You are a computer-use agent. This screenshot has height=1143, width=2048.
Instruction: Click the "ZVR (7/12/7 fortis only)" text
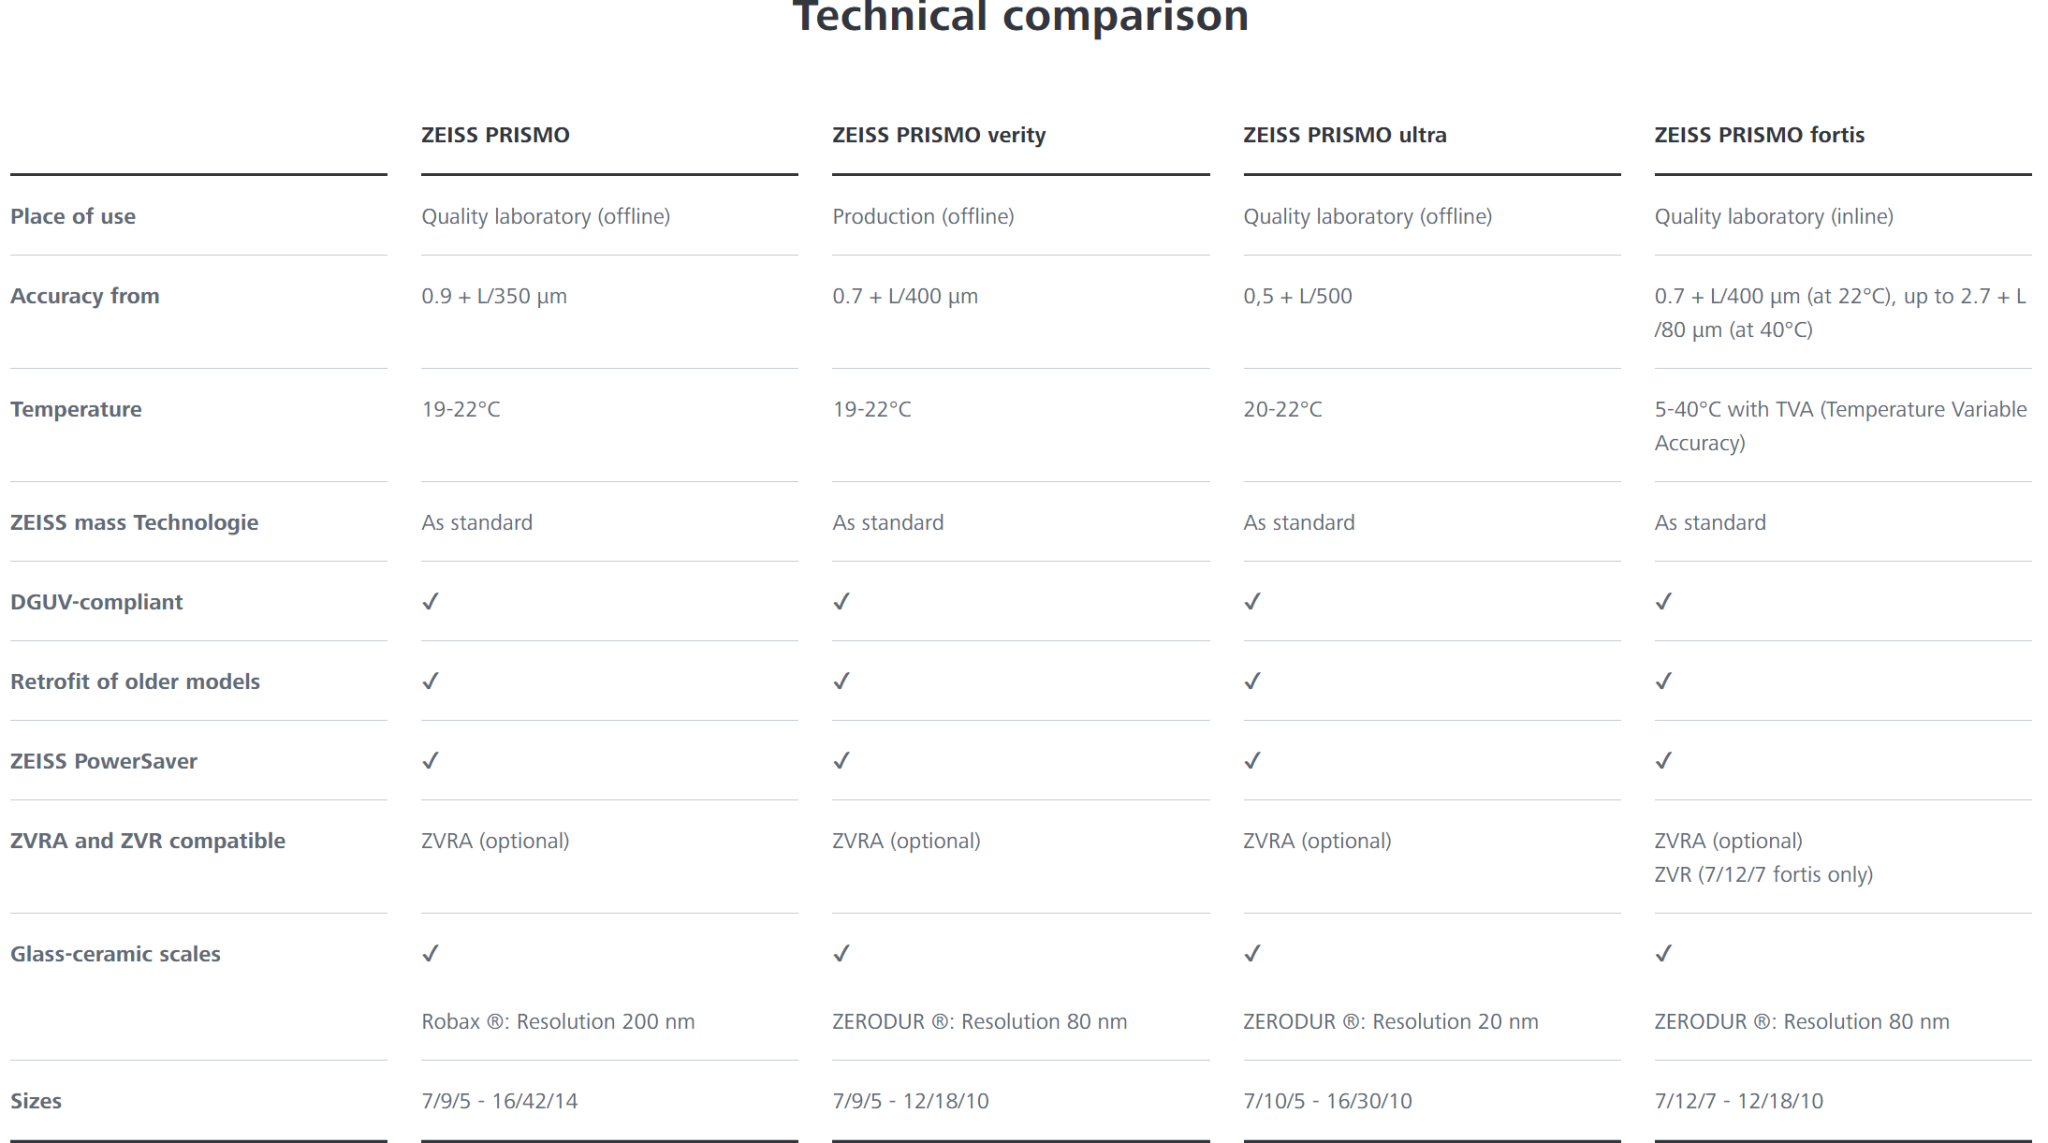click(1763, 875)
